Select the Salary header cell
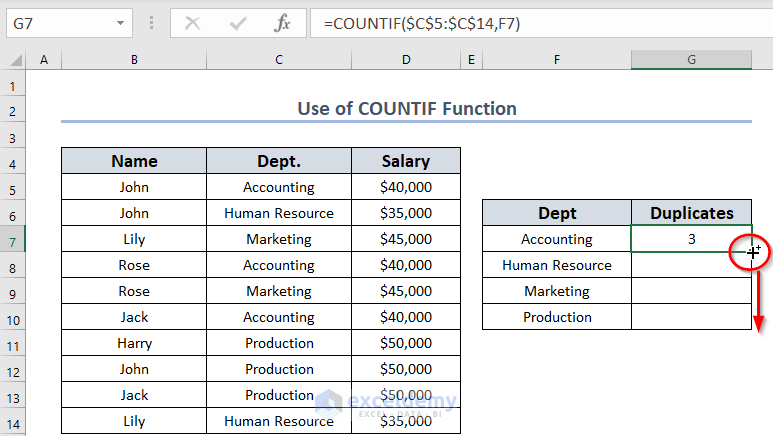773x436 pixels. 405,161
